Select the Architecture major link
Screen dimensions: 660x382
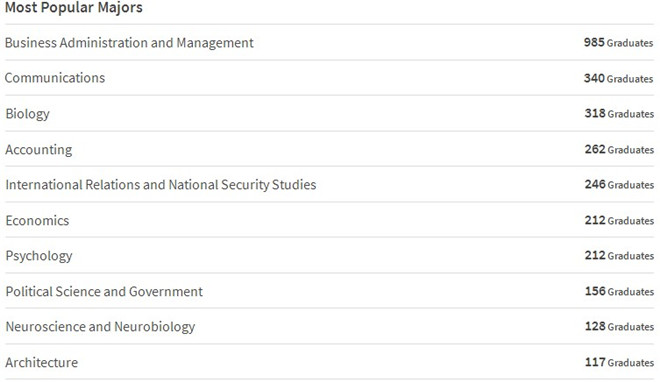coord(42,362)
